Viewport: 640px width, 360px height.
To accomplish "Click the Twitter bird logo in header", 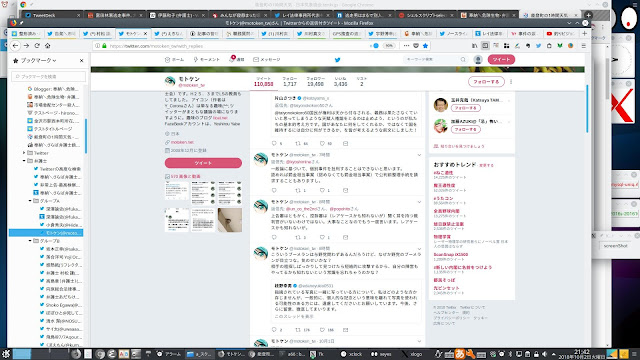I will click(338, 60).
